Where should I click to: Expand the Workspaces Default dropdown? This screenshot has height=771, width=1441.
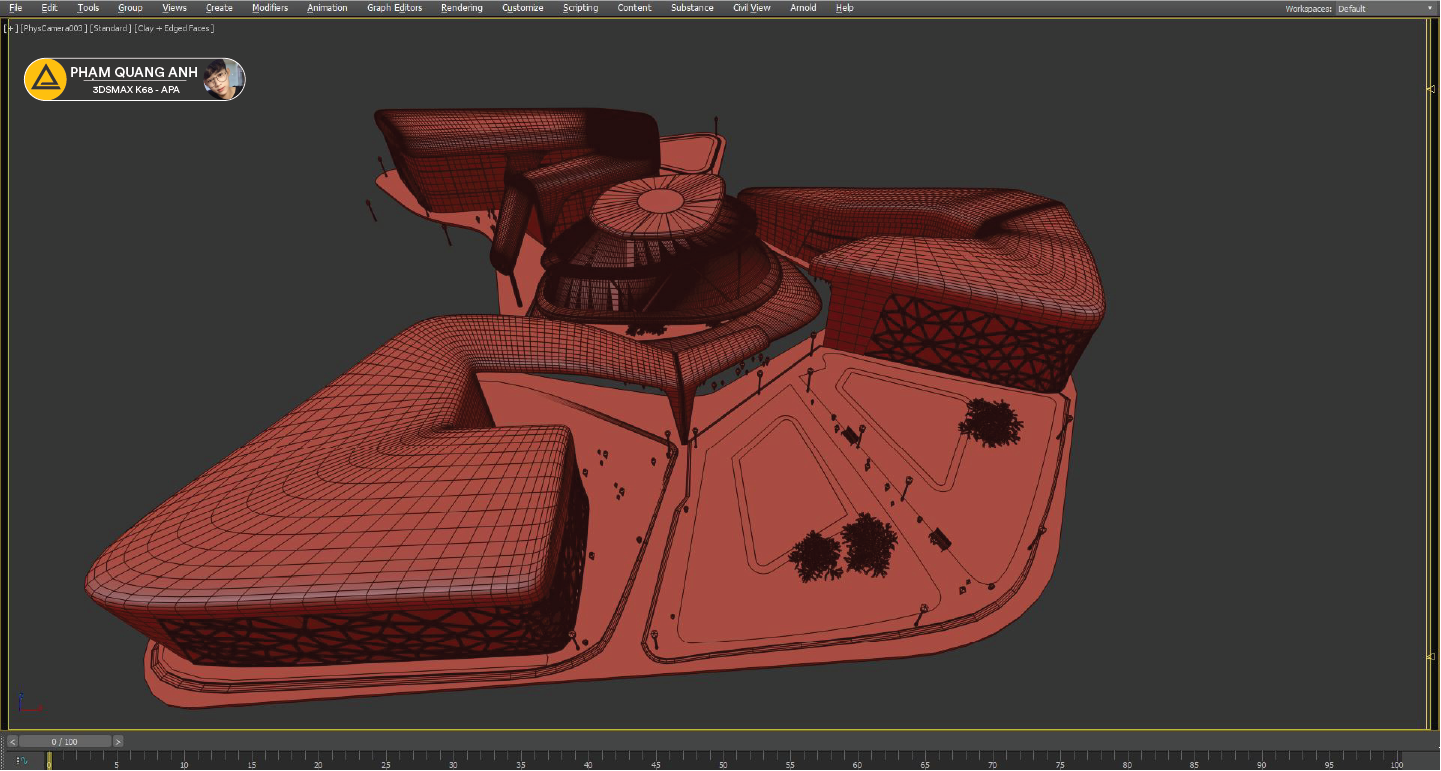[x=1384, y=8]
